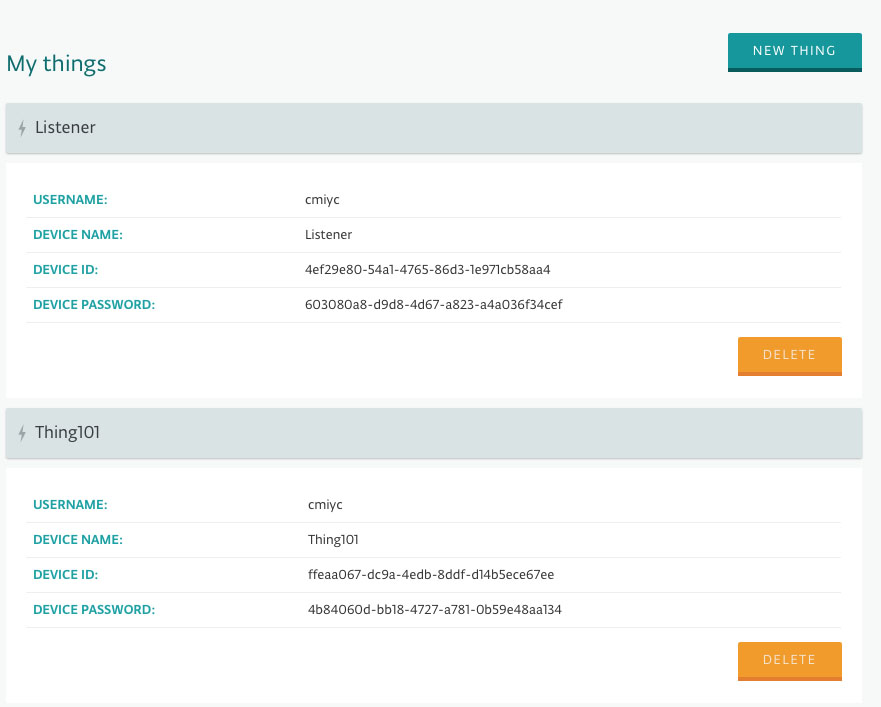Click the lightning bolt icon beside Listener
The image size is (881, 707).
point(22,128)
